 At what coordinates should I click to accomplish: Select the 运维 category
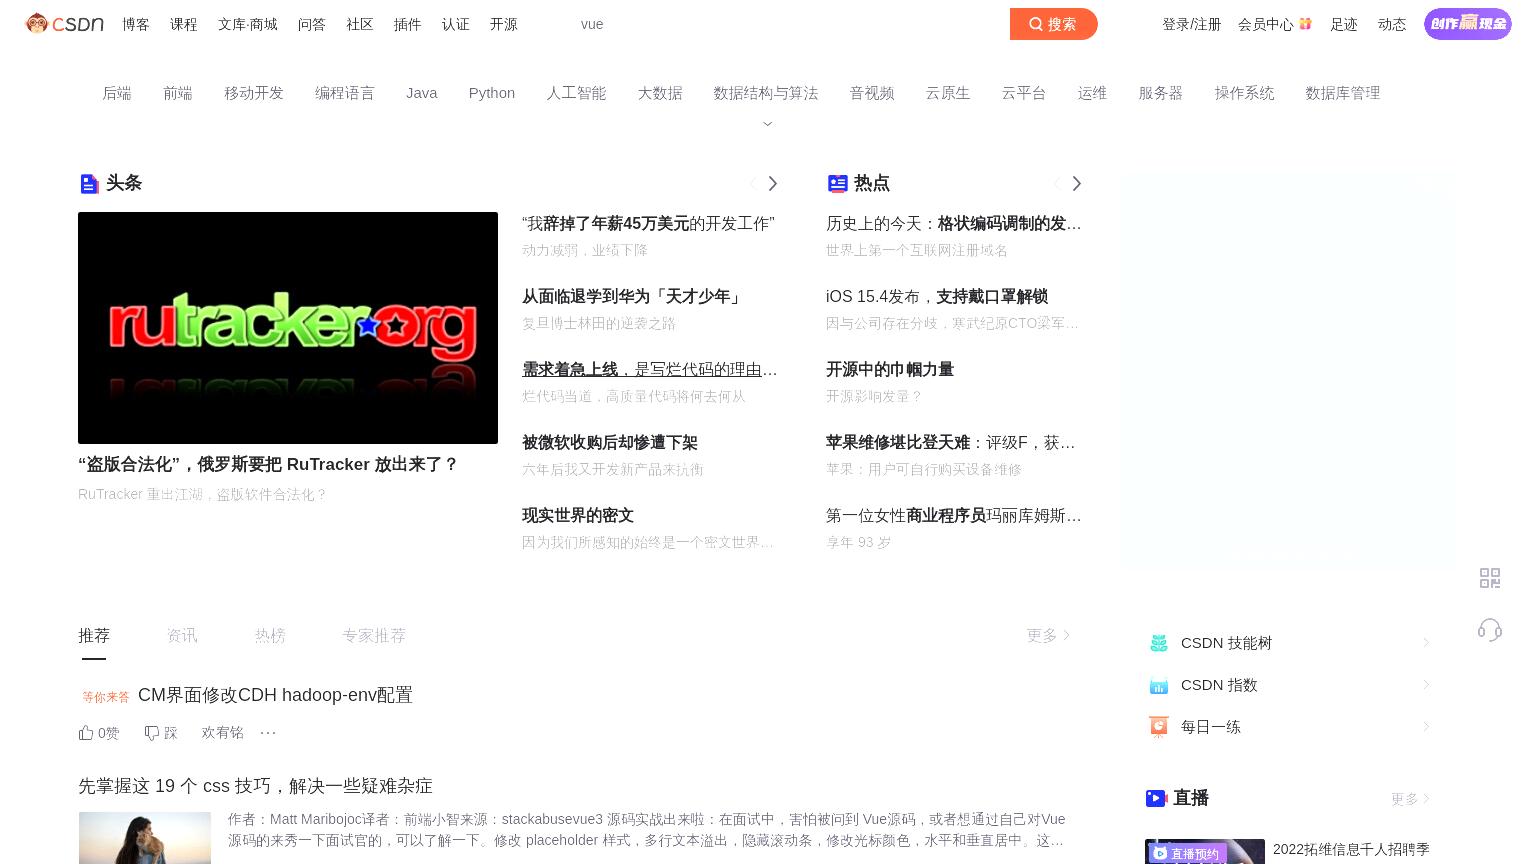[x=1092, y=93]
